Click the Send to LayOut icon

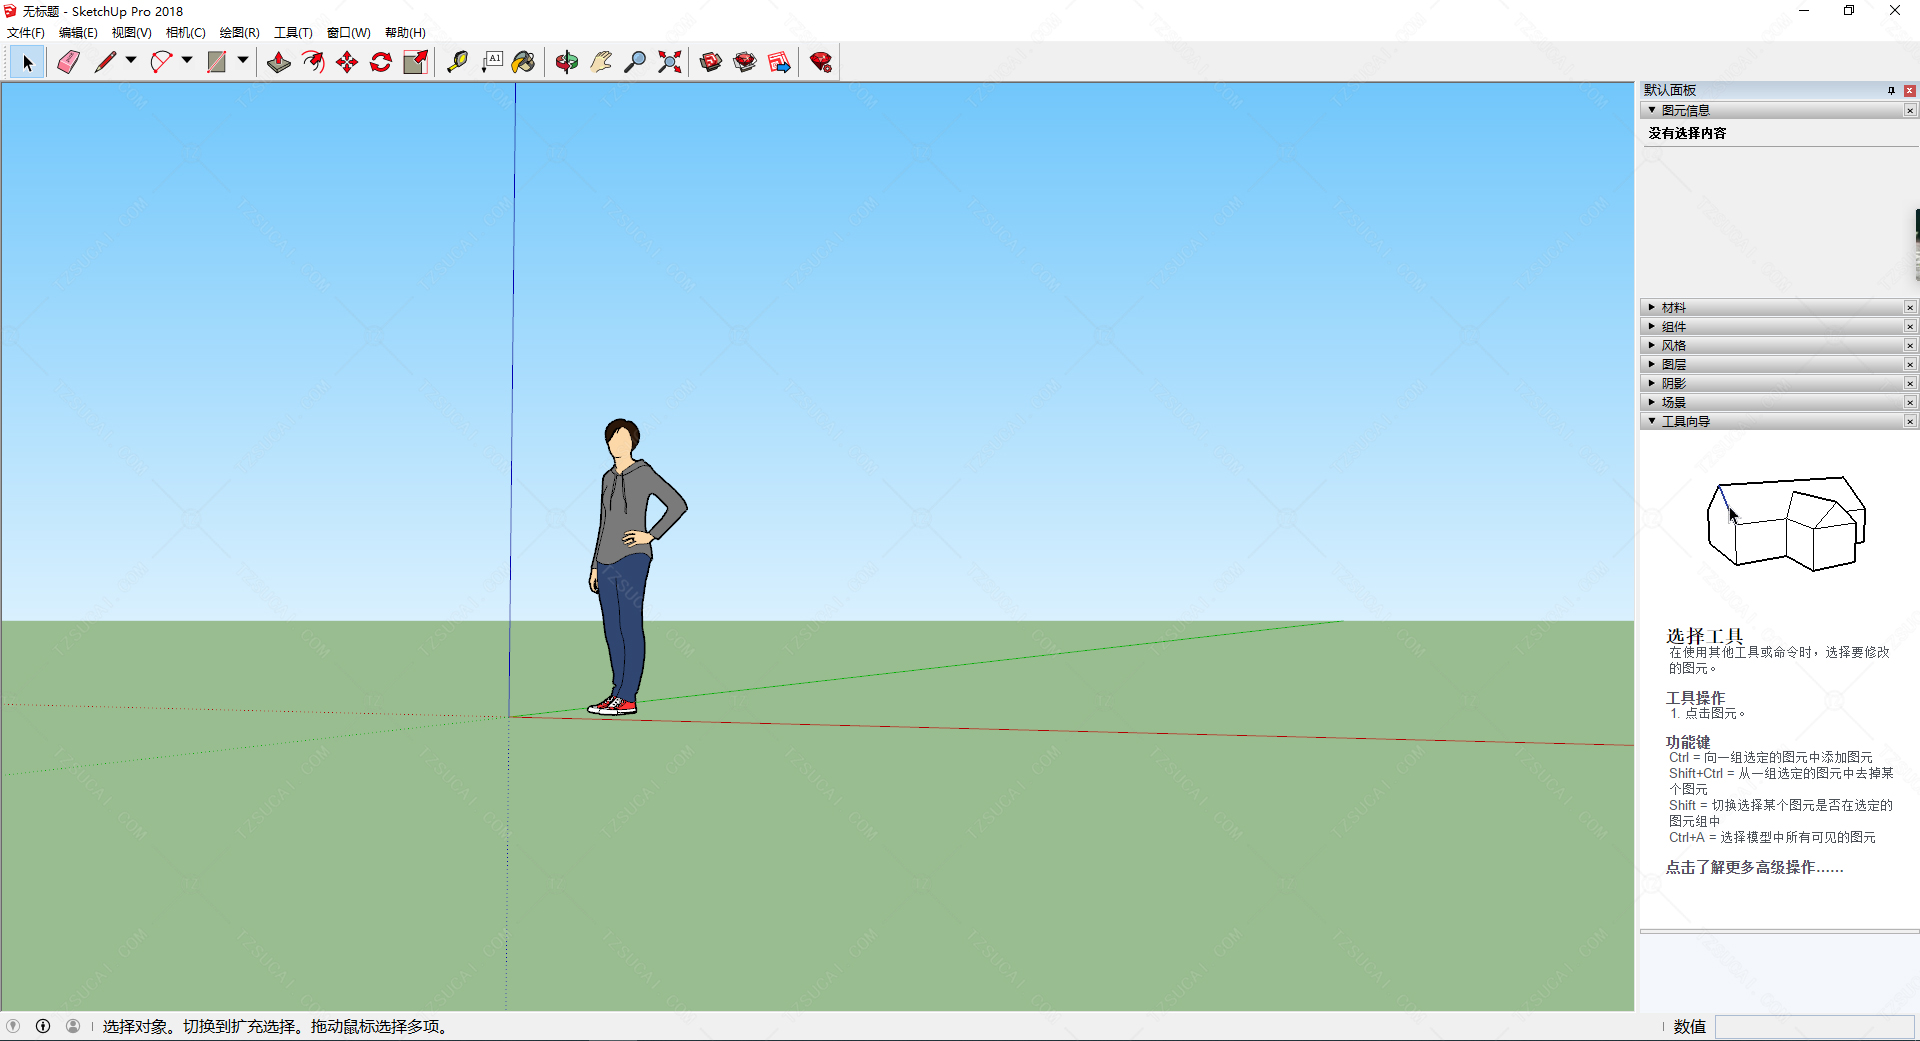click(779, 62)
